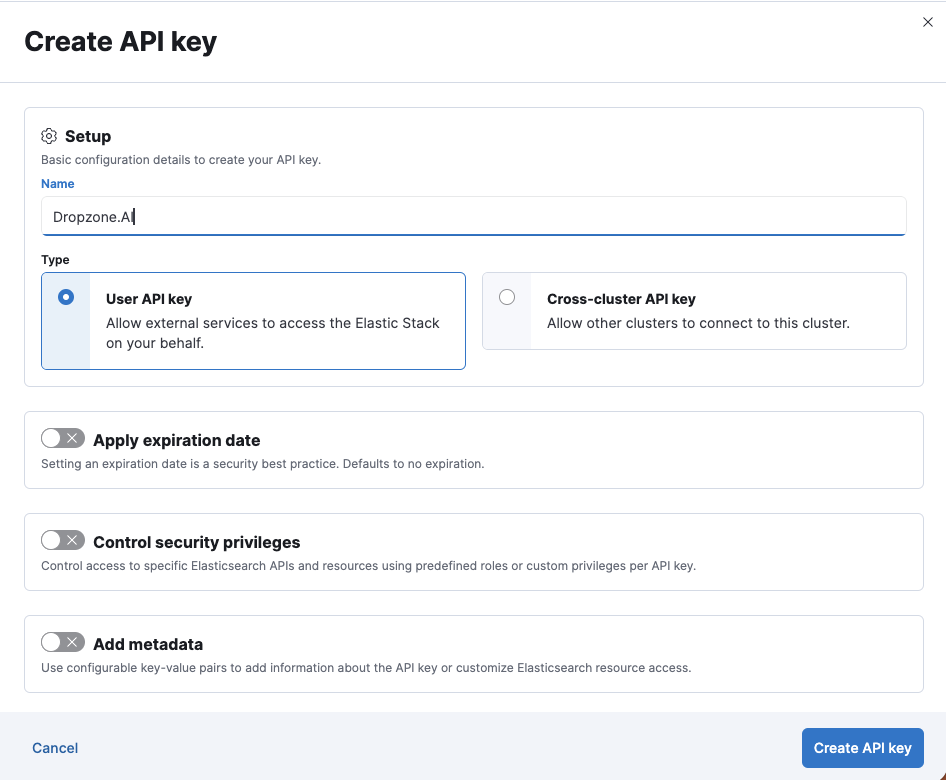The image size is (946, 780).
Task: Enable the Add metadata switch
Action: pos(63,642)
